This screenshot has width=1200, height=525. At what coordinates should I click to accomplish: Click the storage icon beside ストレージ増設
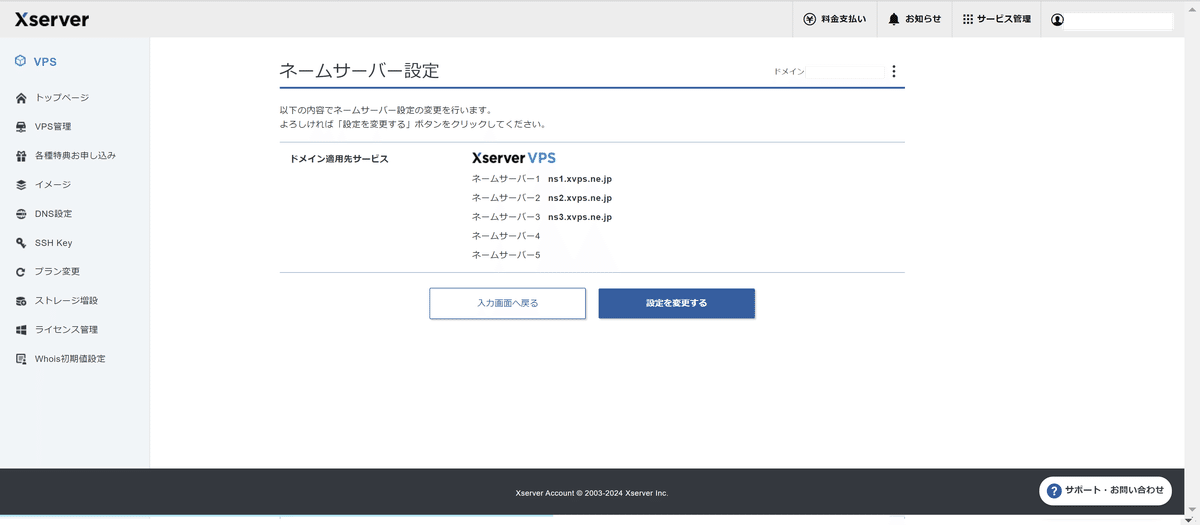coord(21,301)
